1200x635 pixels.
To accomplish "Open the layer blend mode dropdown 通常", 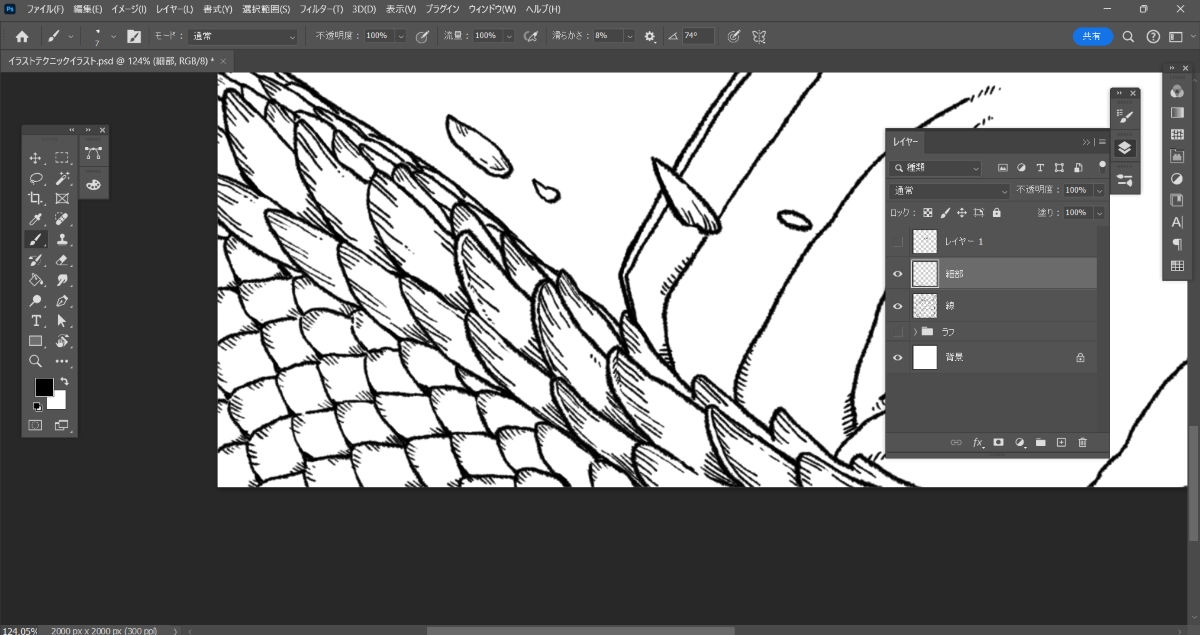I will coord(950,190).
